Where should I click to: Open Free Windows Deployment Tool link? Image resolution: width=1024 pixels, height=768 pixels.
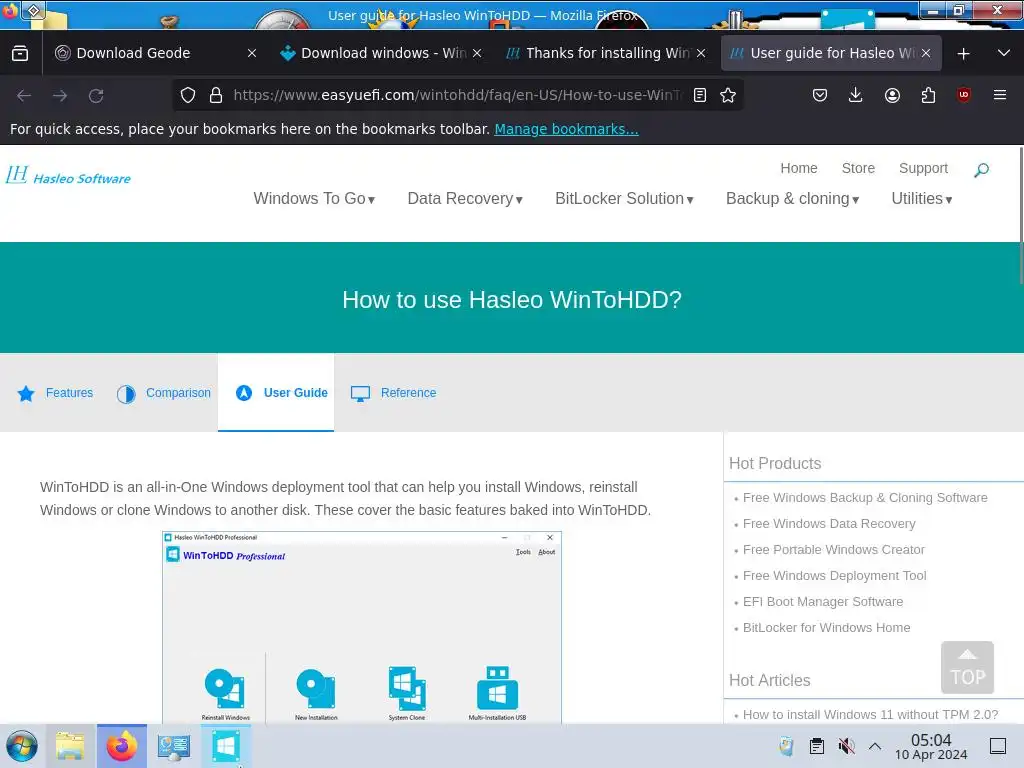835,576
